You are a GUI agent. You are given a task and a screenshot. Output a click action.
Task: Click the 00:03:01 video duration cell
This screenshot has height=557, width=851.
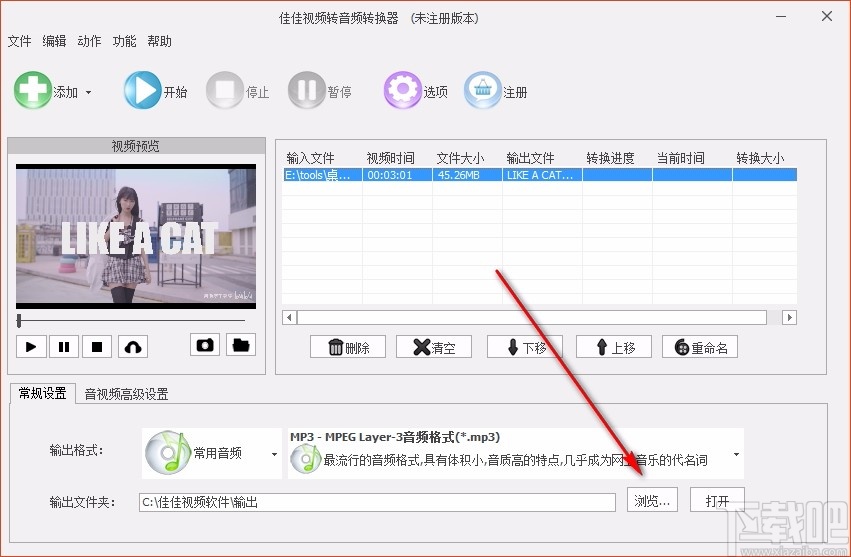pos(397,175)
